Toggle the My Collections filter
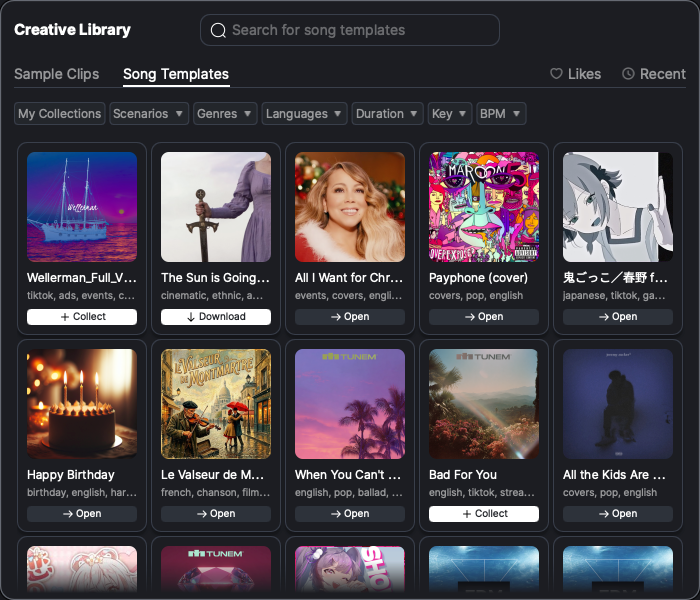The height and width of the screenshot is (600, 700). (x=59, y=113)
